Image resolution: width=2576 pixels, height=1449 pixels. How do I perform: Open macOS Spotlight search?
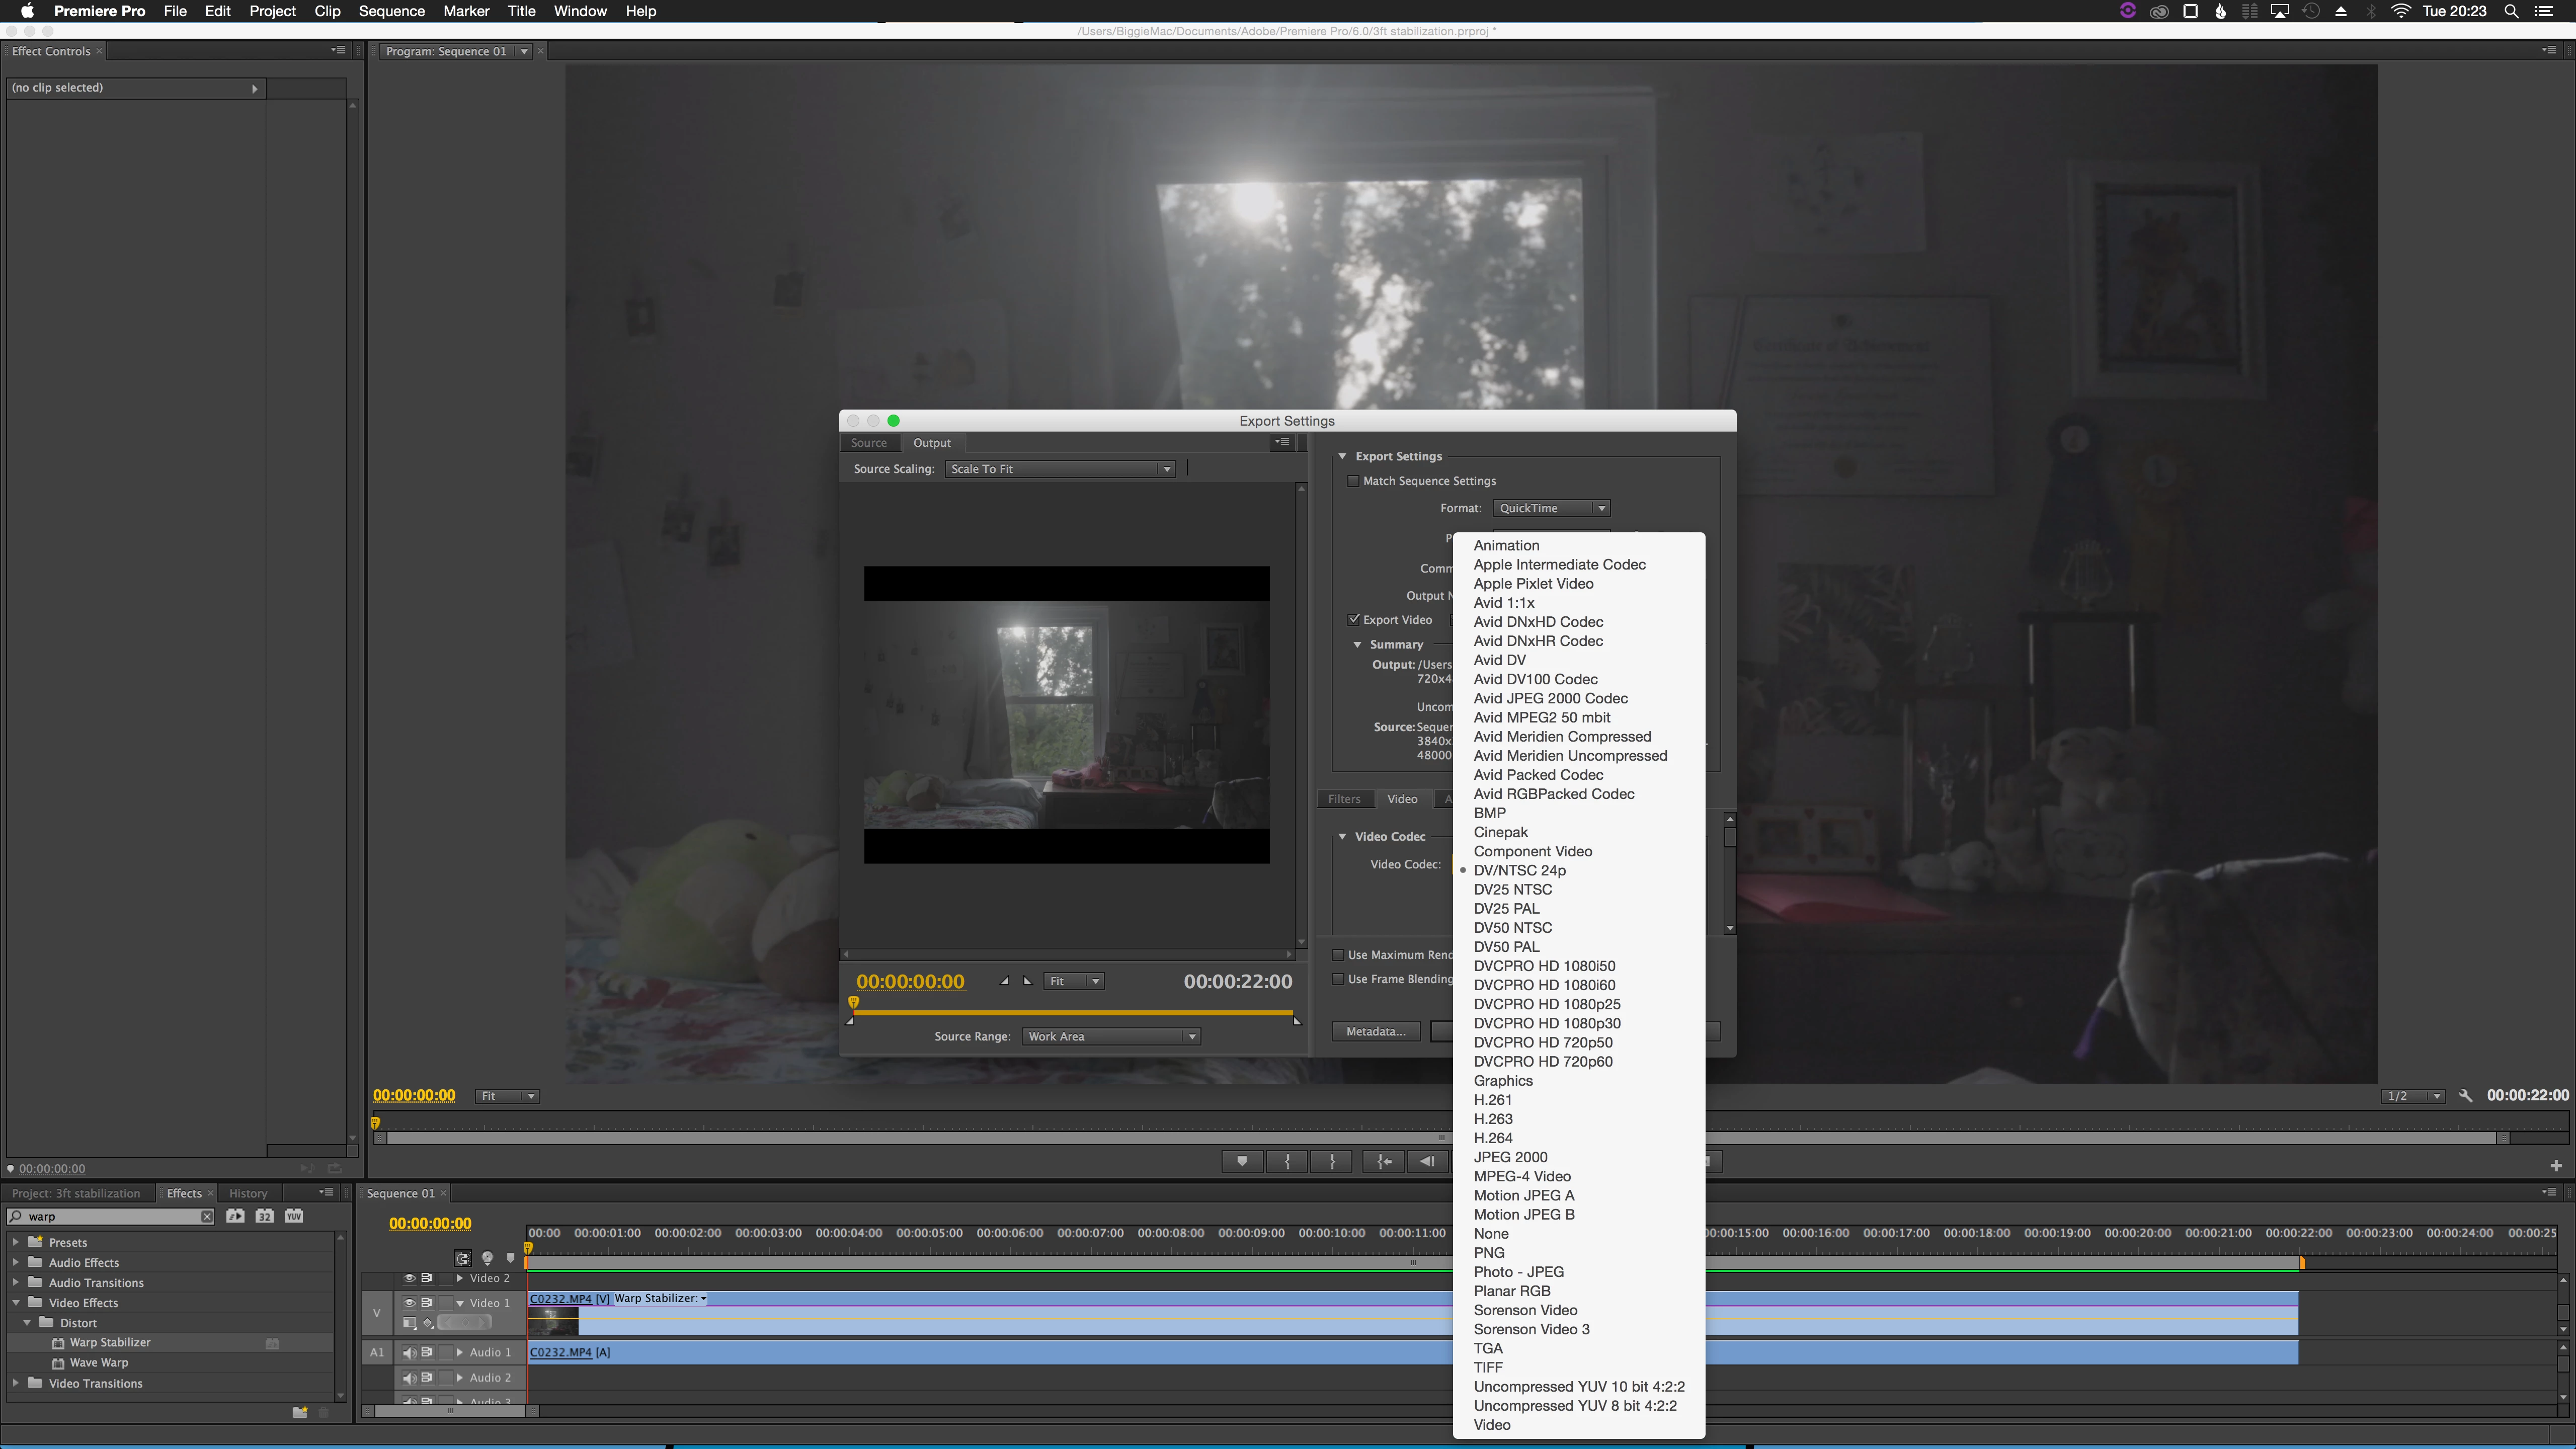[2511, 11]
